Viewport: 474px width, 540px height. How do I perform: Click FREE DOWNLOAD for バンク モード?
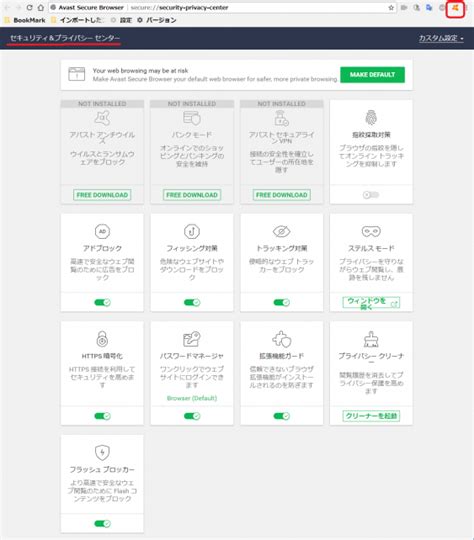click(x=192, y=195)
